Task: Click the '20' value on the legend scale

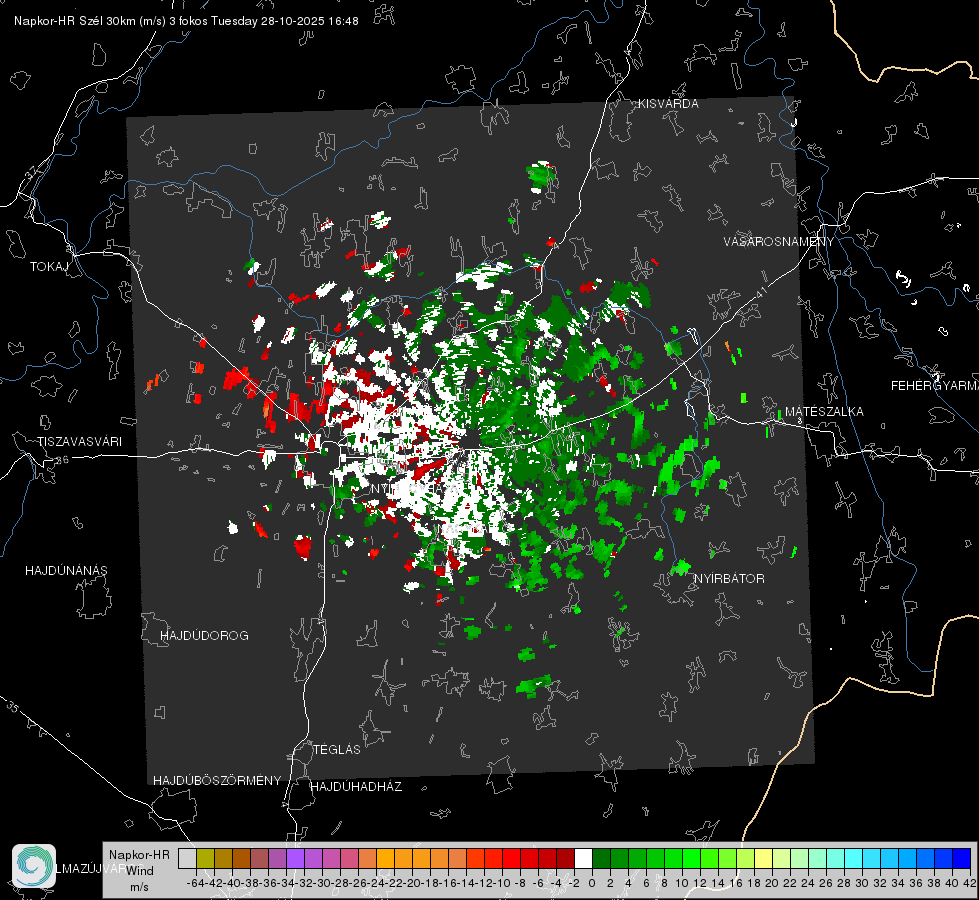Action: click(772, 883)
